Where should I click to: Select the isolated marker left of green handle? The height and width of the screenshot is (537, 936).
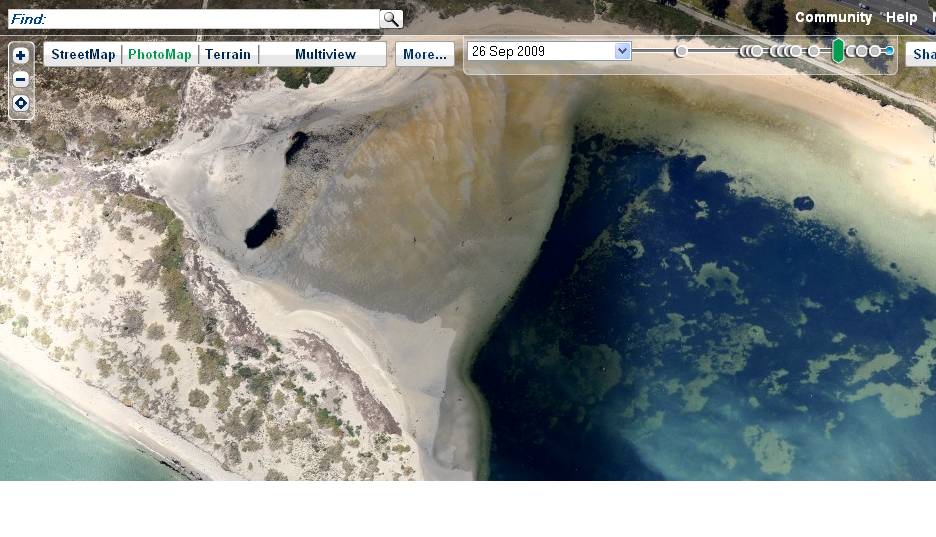(814, 51)
